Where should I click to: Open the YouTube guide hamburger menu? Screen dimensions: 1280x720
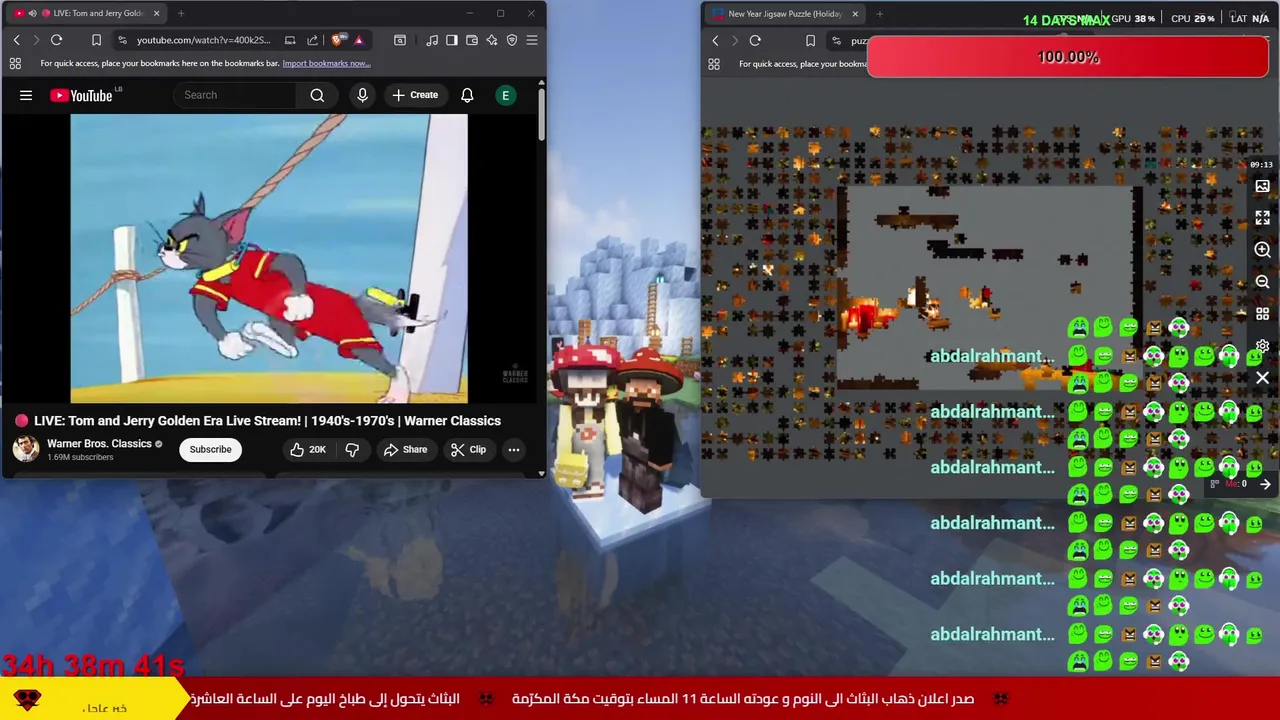pyautogui.click(x=26, y=95)
